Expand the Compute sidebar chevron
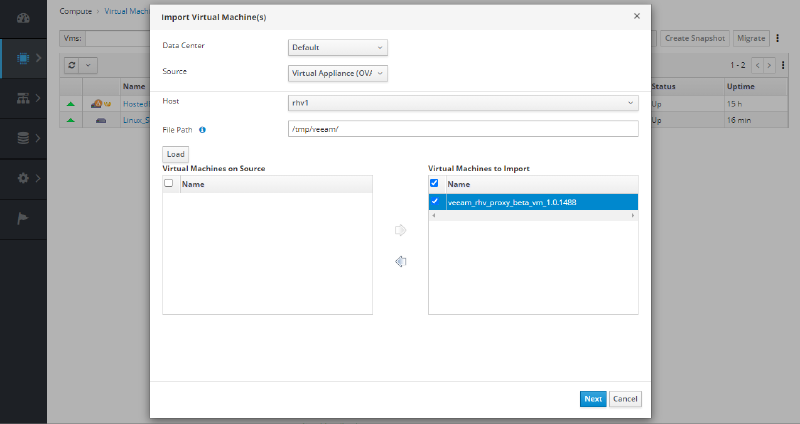800x424 pixels. [x=38, y=58]
